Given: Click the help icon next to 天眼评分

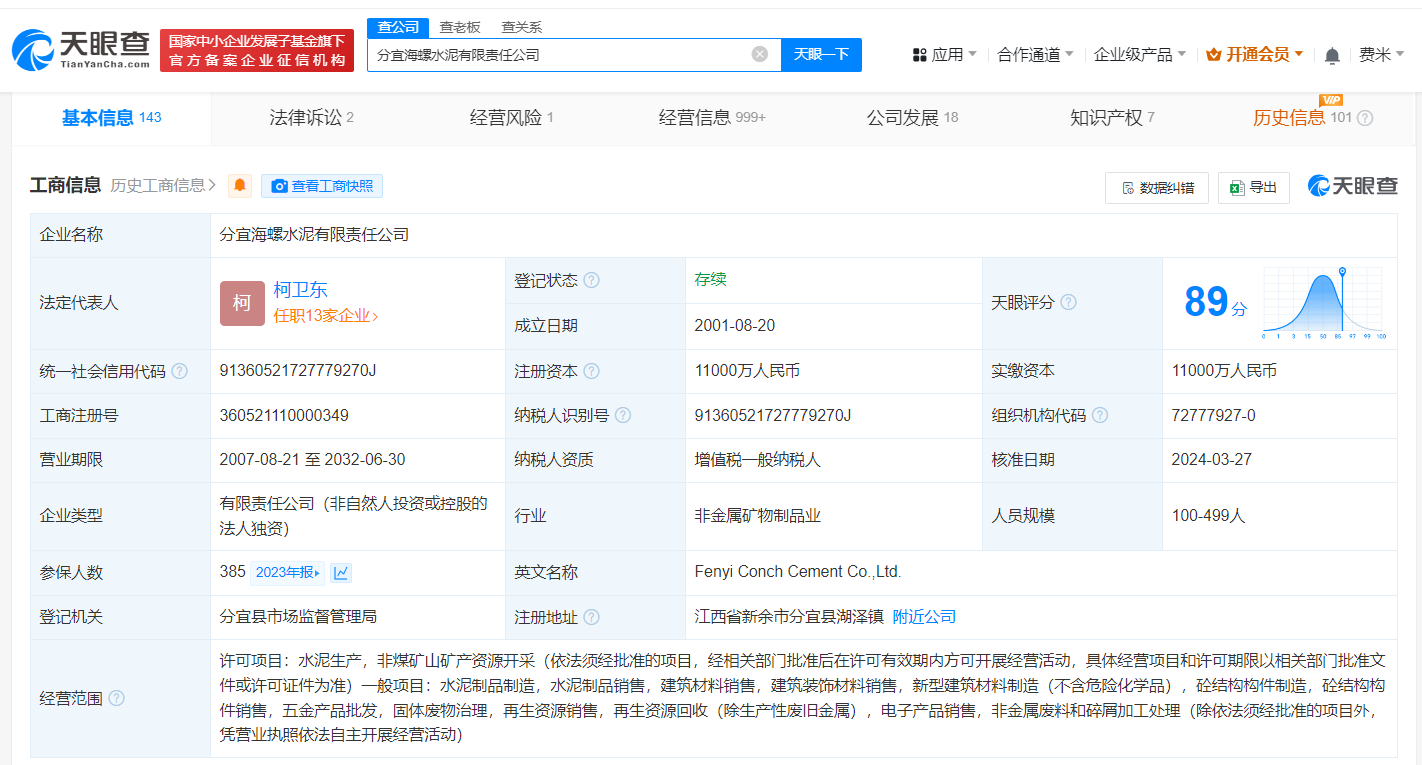Looking at the screenshot, I should (1069, 302).
